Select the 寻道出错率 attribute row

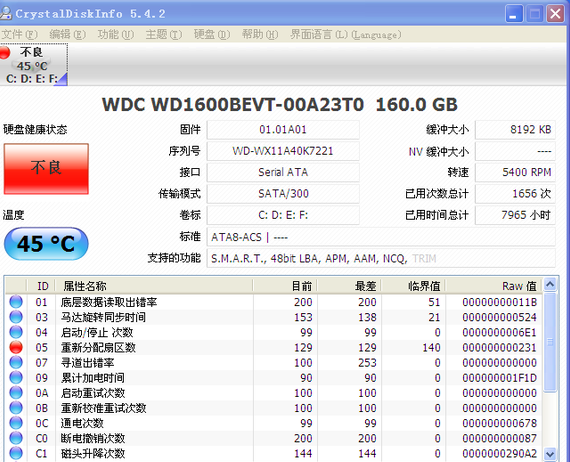pyautogui.click(x=274, y=362)
